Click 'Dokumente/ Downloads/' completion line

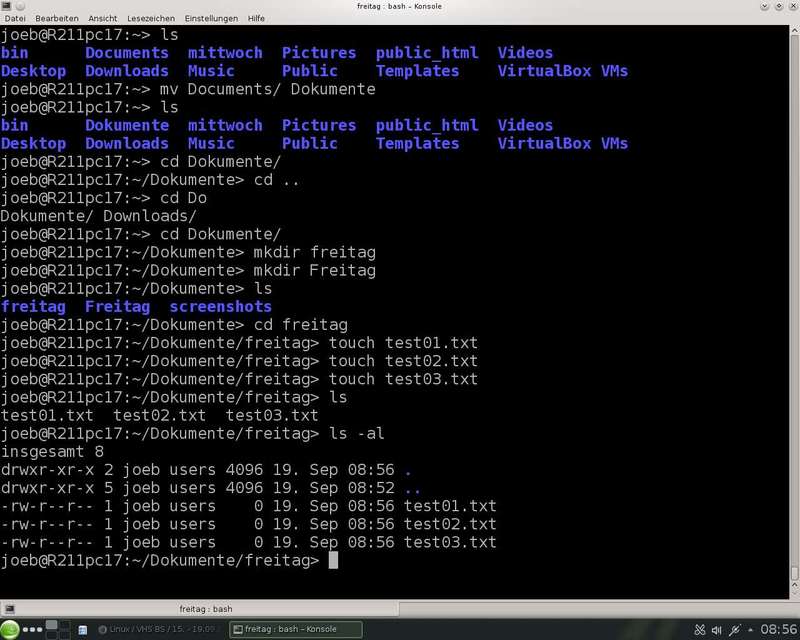click(x=98, y=216)
